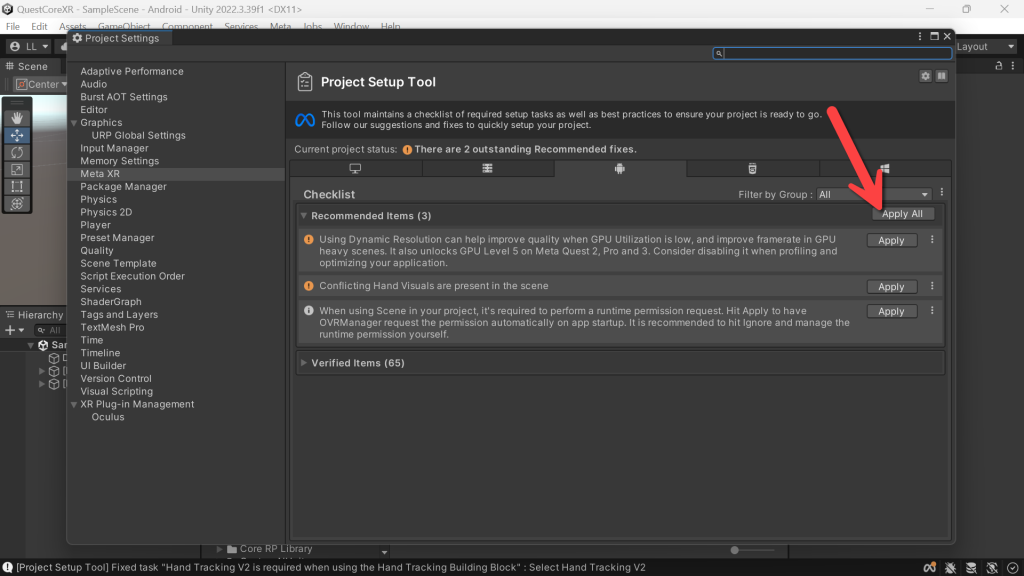Open the Layout dropdown
1024x576 pixels.
click(x=985, y=46)
